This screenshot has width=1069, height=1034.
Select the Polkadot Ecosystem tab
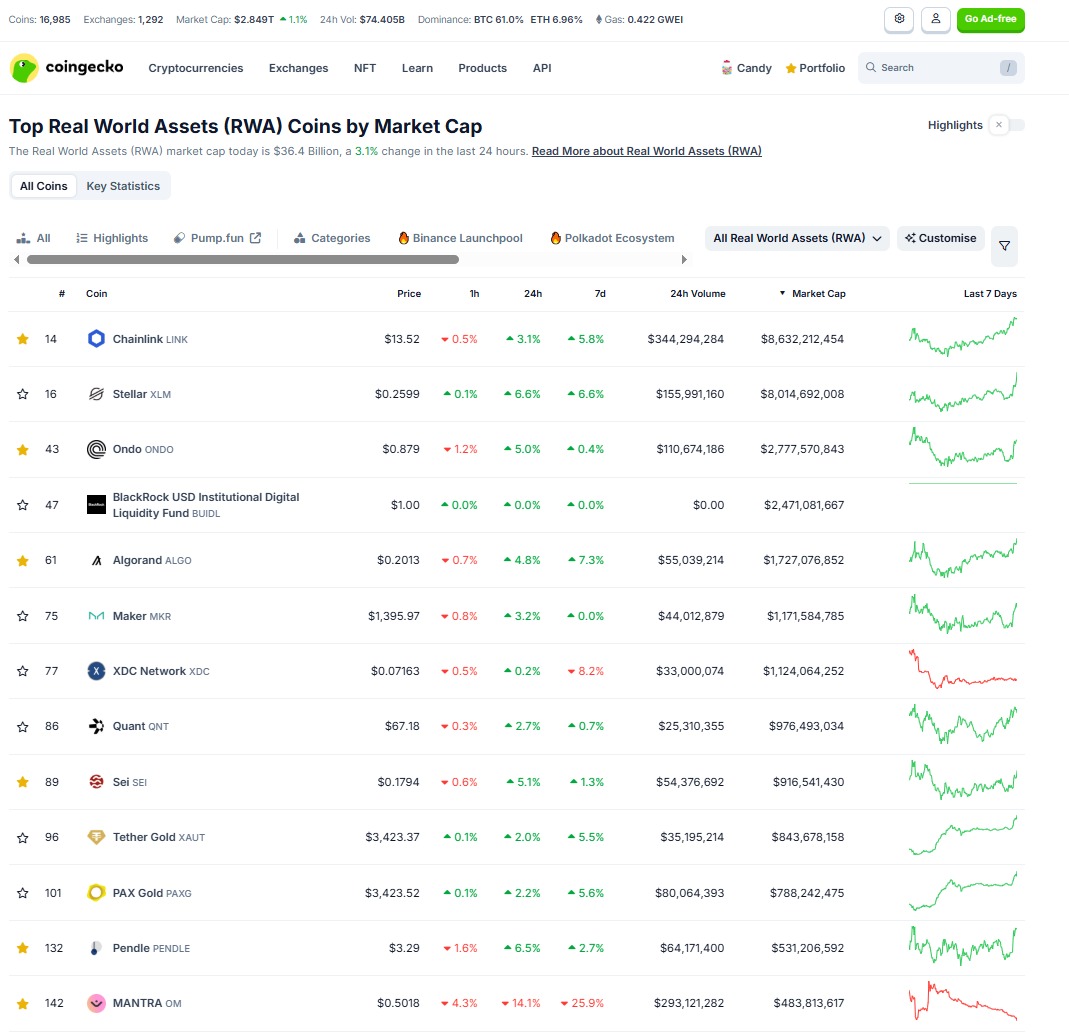(612, 238)
